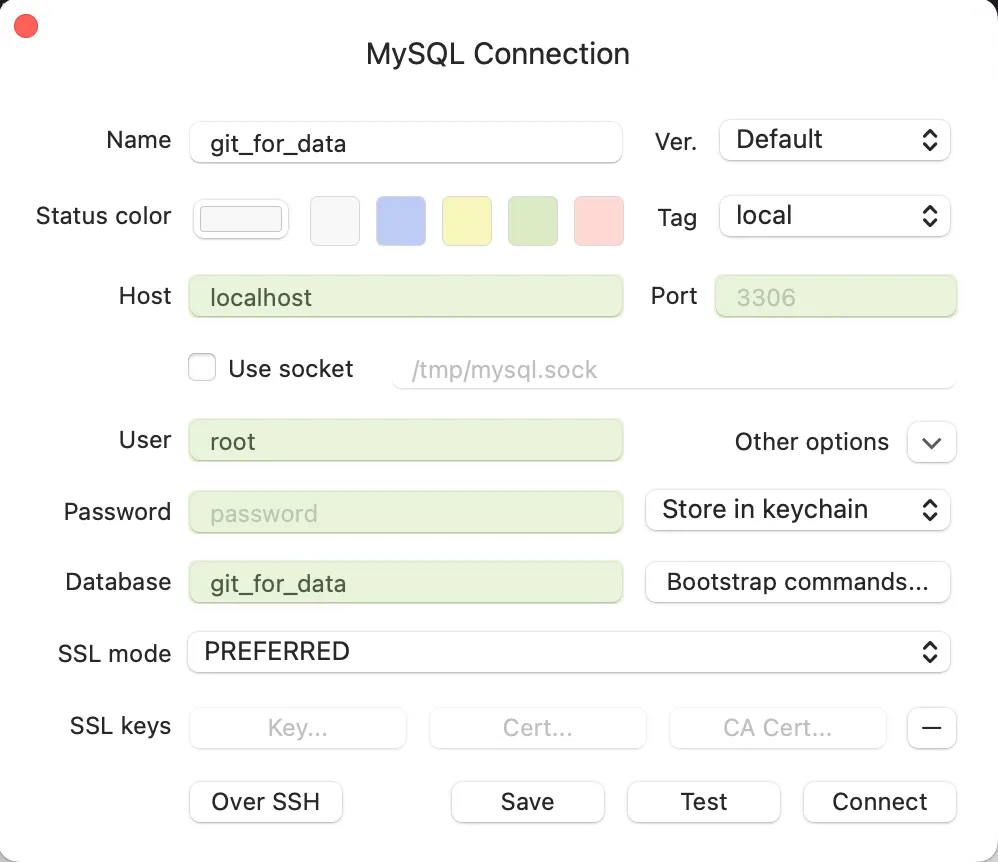The height and width of the screenshot is (862, 998).
Task: Open the Tag dropdown showing local
Action: (834, 216)
